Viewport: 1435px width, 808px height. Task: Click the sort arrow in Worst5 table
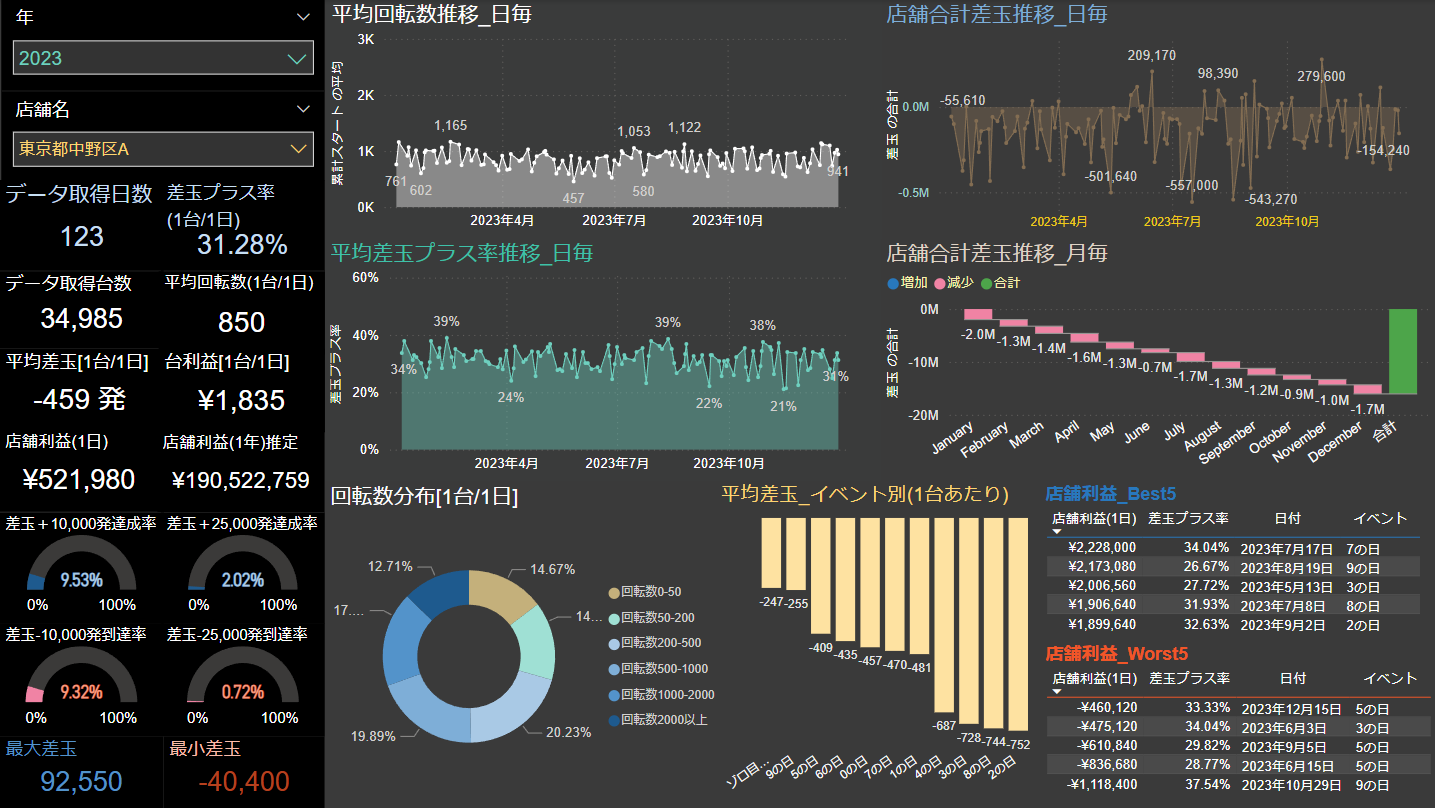(1057, 692)
